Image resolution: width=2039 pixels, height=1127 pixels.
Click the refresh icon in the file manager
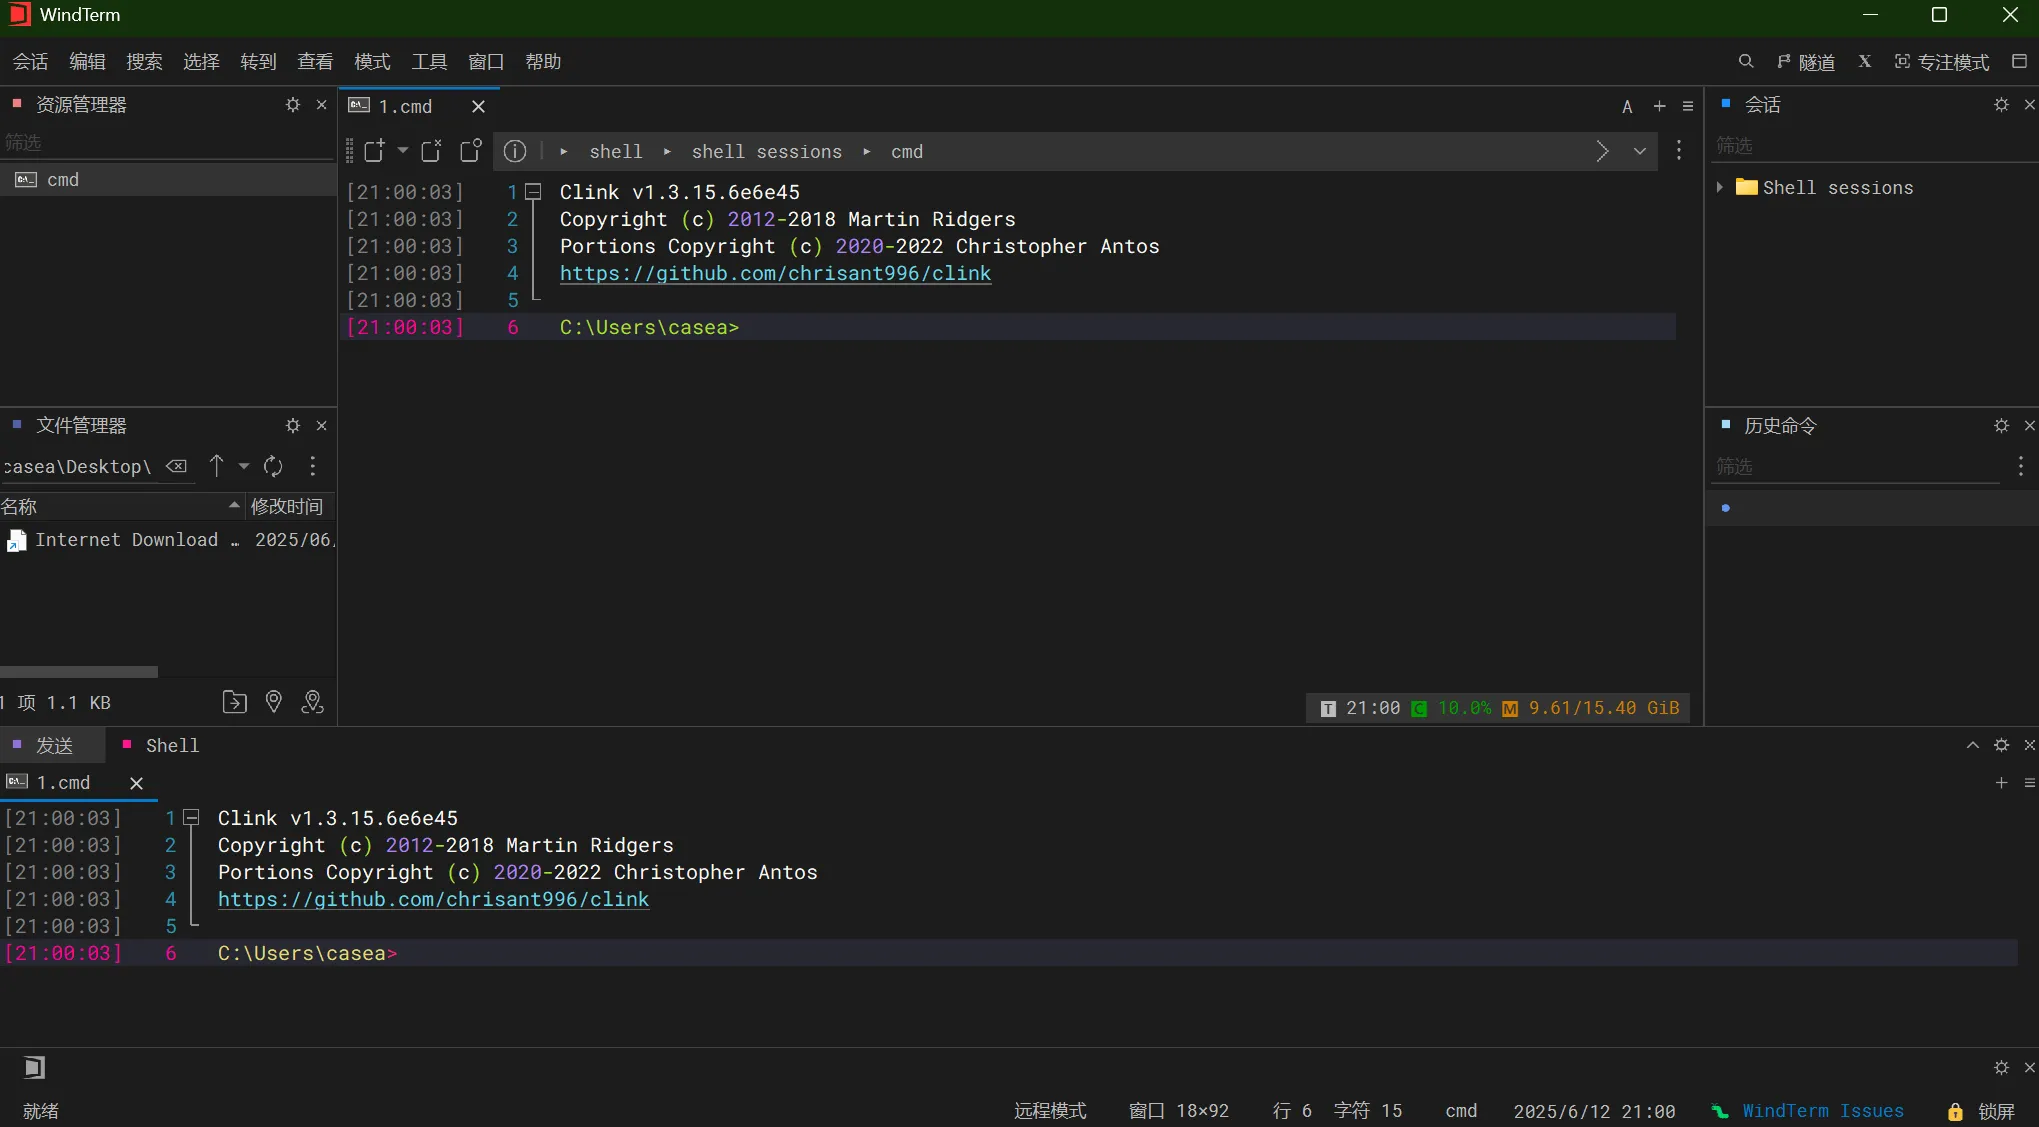(x=273, y=466)
